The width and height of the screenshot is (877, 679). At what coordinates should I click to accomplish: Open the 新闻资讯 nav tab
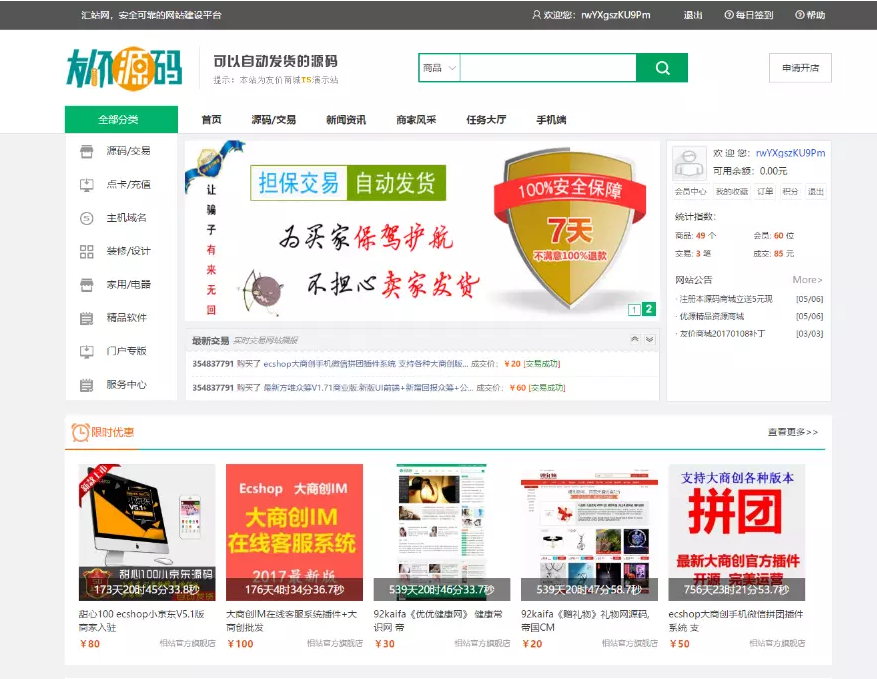click(x=346, y=119)
